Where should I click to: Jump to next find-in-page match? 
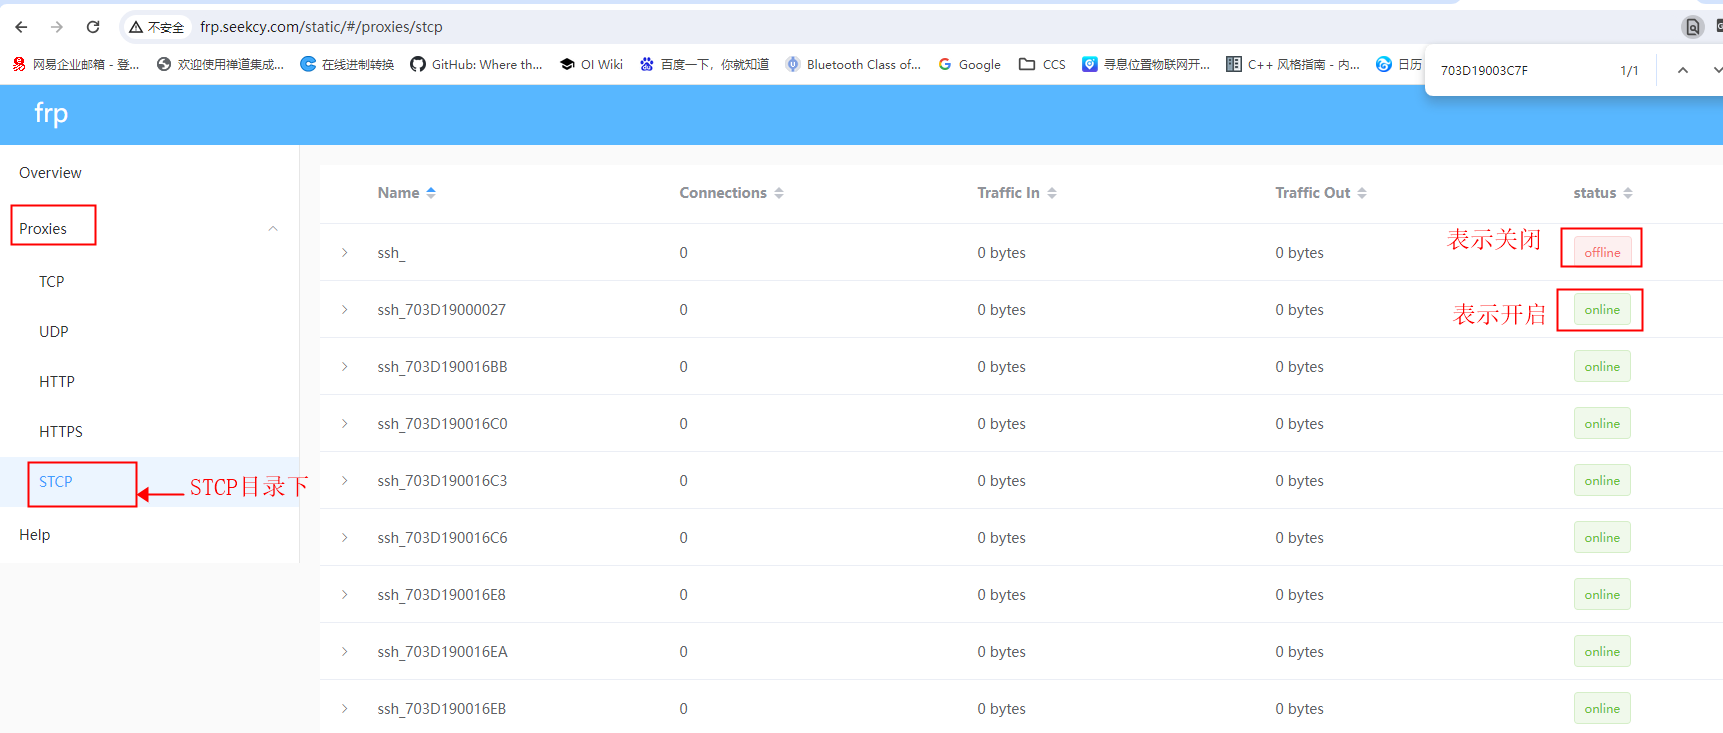coord(1716,70)
